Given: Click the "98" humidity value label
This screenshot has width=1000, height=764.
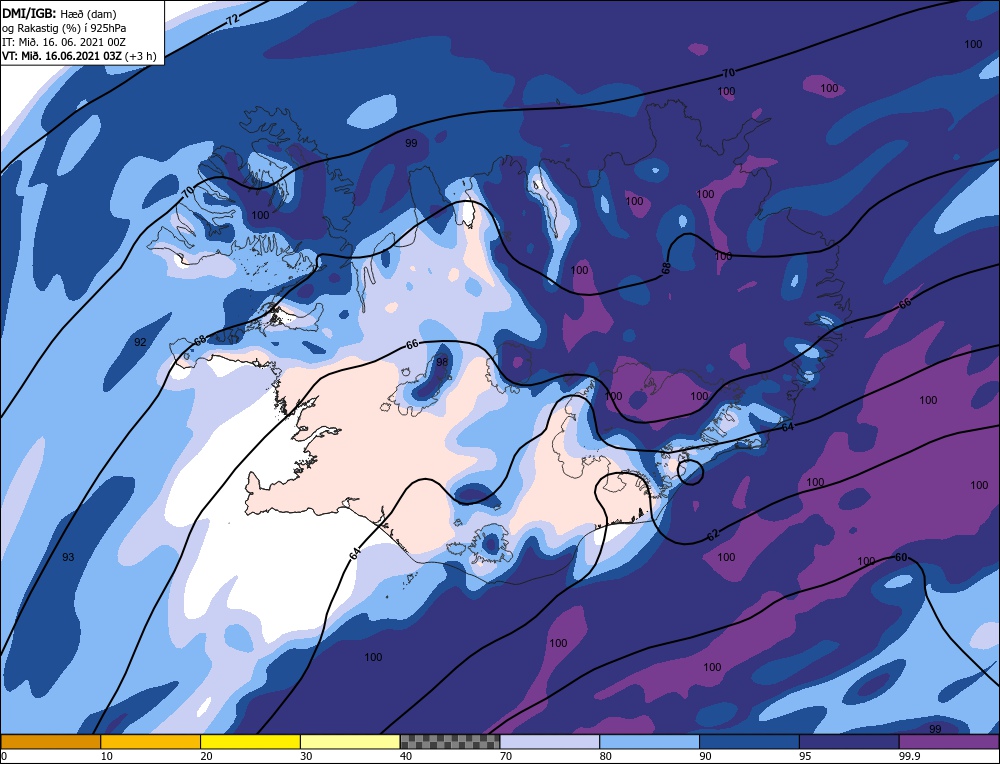Looking at the screenshot, I should click(442, 362).
